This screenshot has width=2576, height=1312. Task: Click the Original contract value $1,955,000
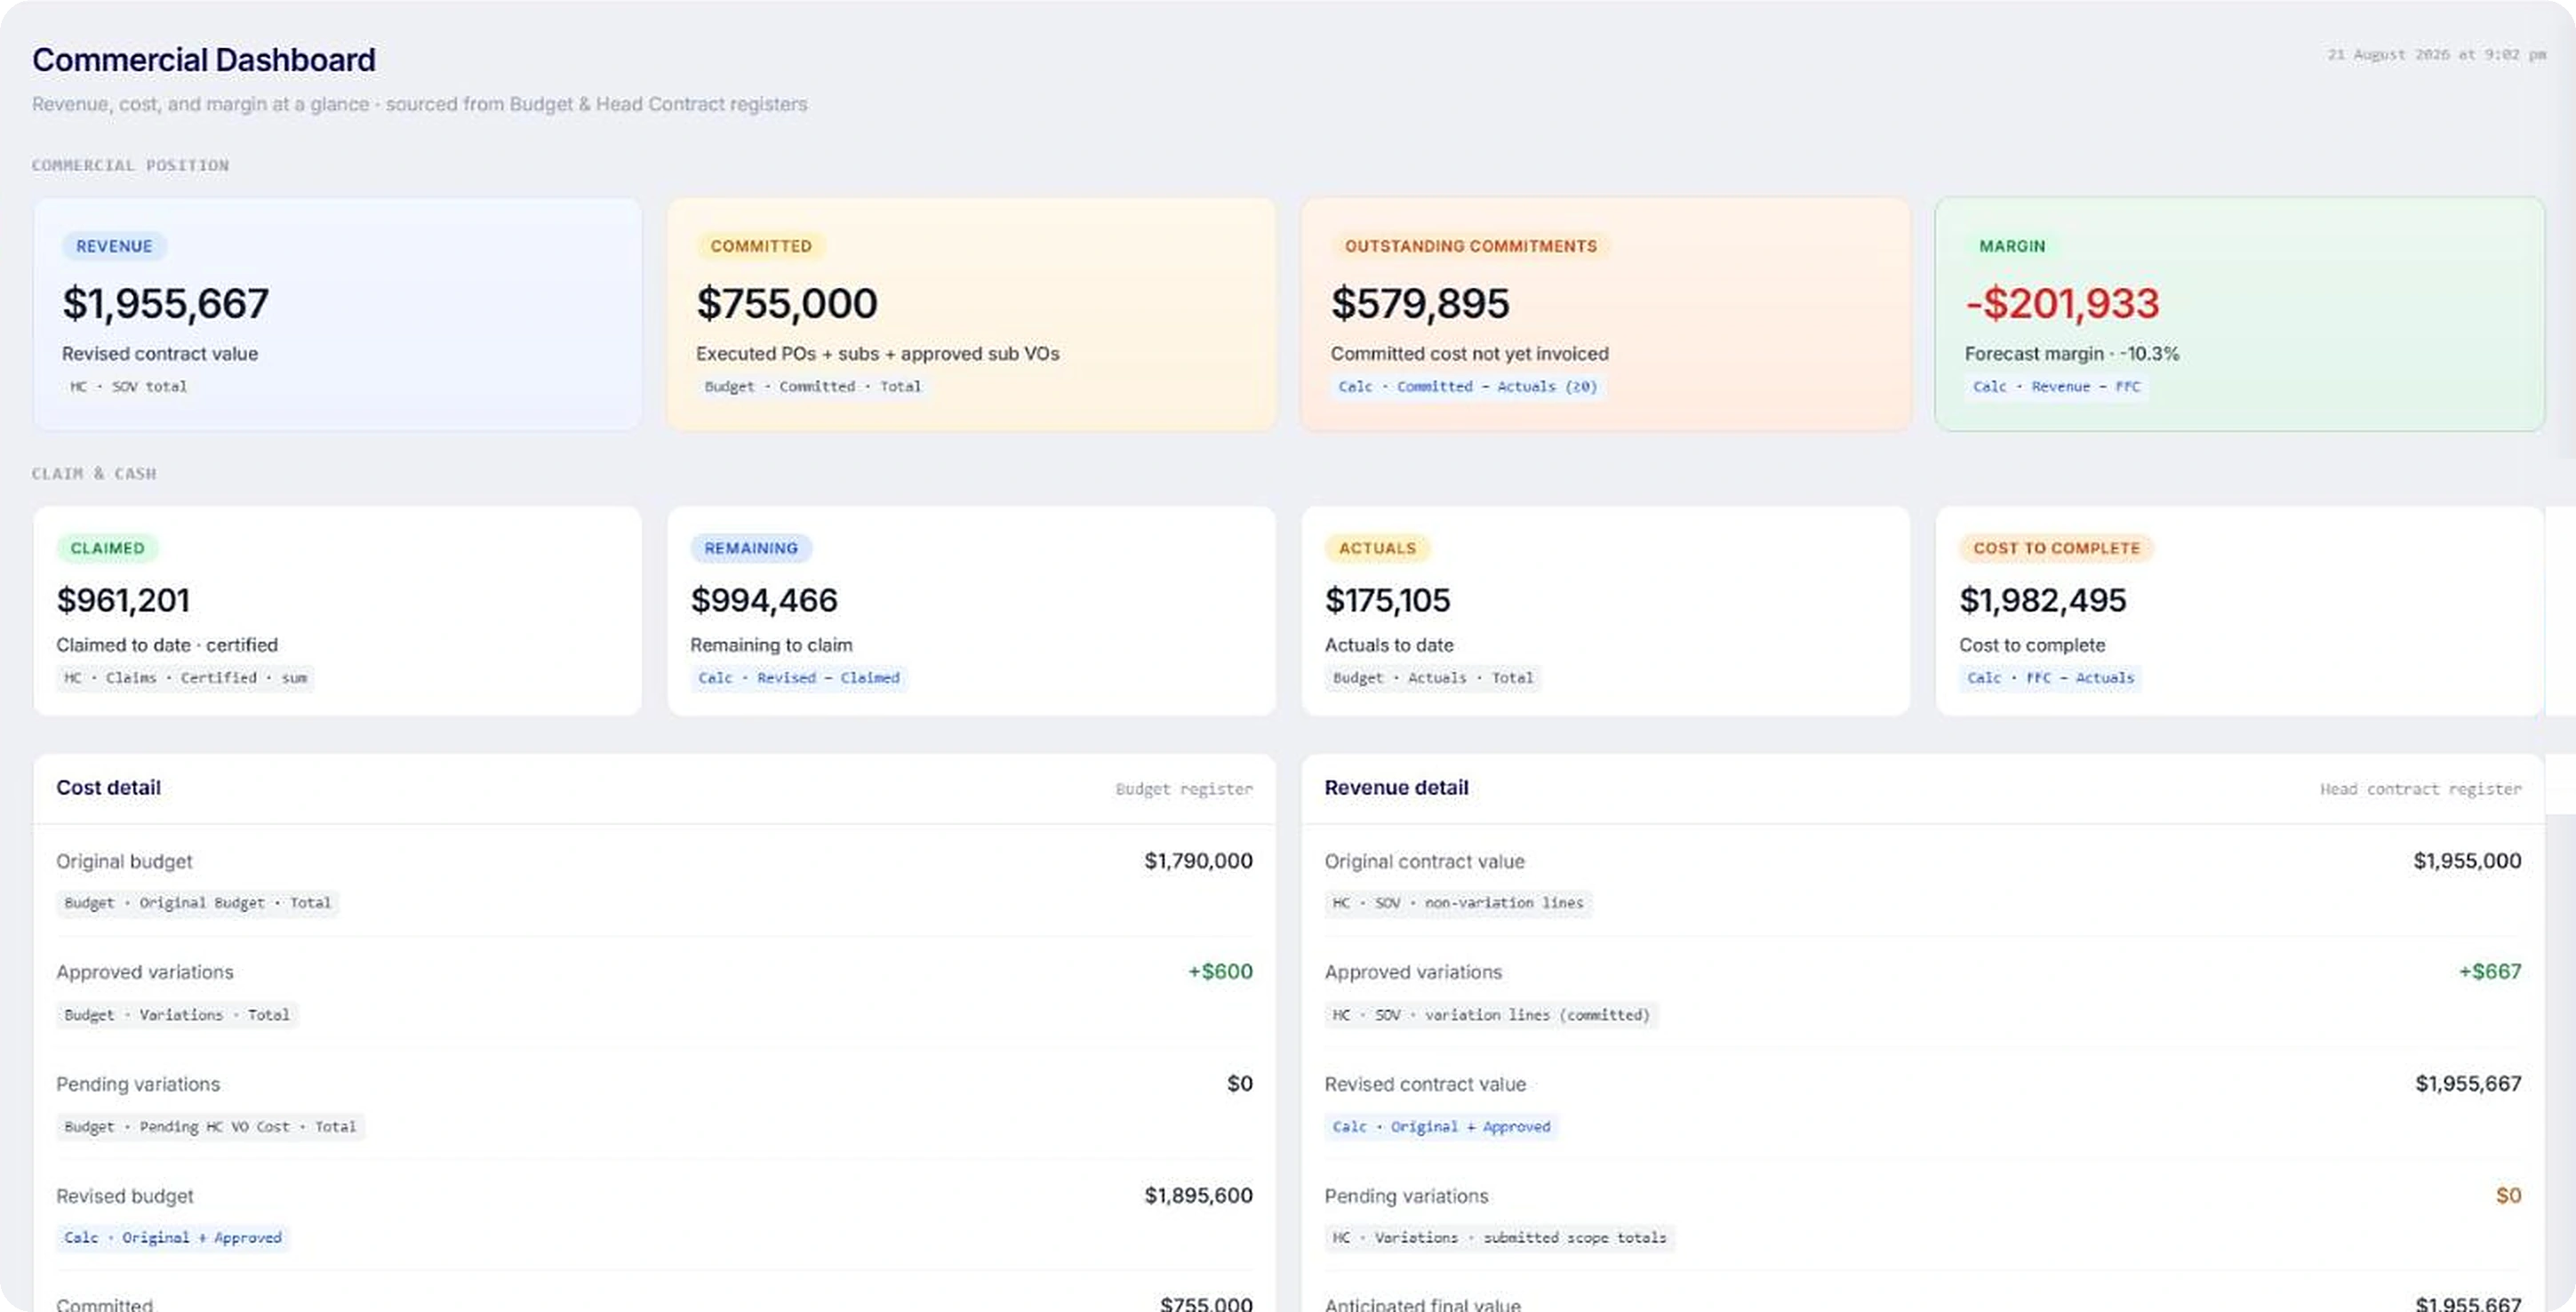(x=2467, y=861)
